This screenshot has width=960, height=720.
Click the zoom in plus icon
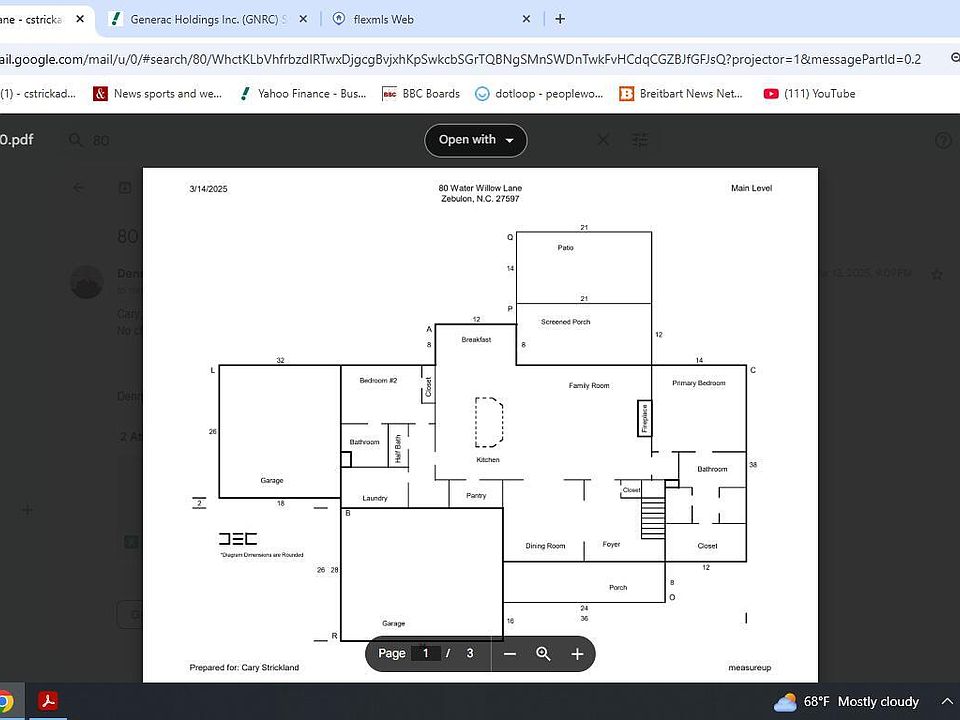click(577, 654)
